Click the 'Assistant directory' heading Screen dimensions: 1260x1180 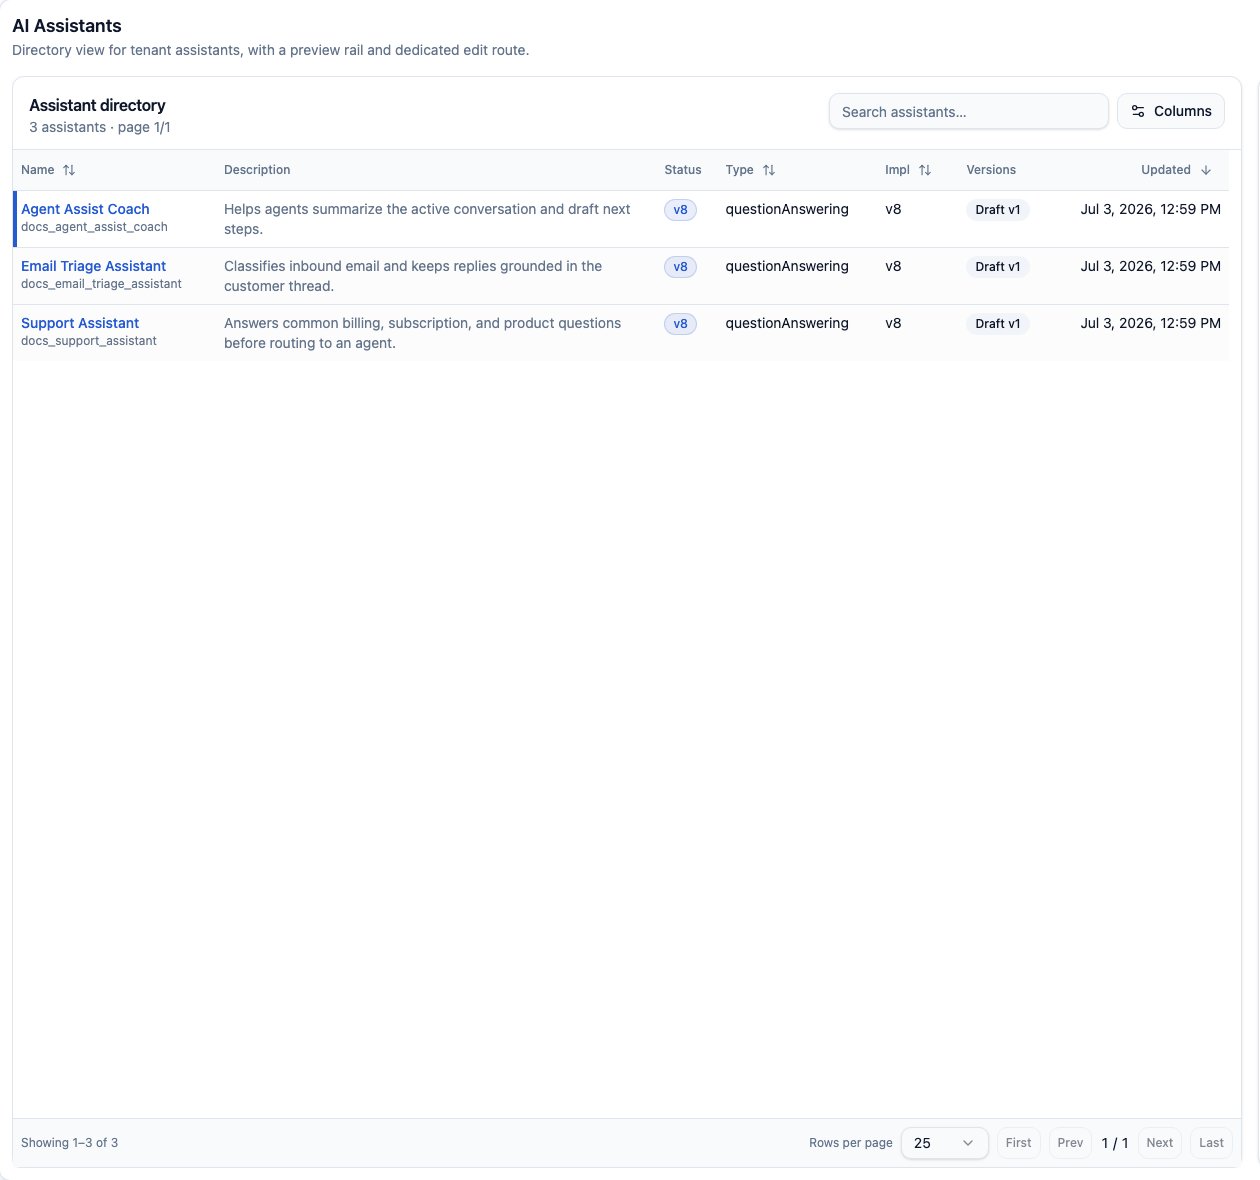[x=97, y=105]
